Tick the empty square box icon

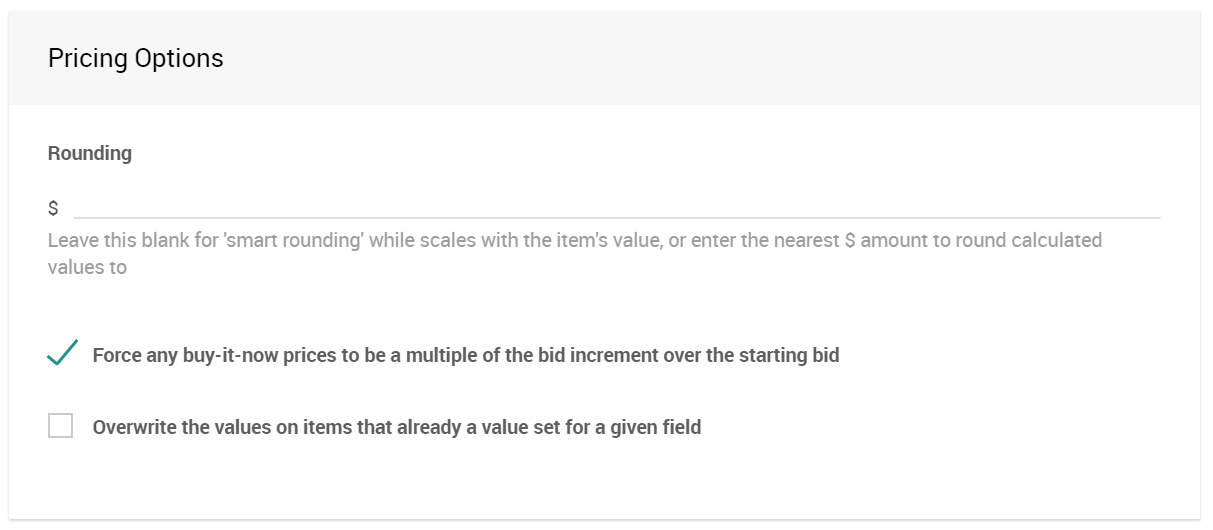point(61,427)
